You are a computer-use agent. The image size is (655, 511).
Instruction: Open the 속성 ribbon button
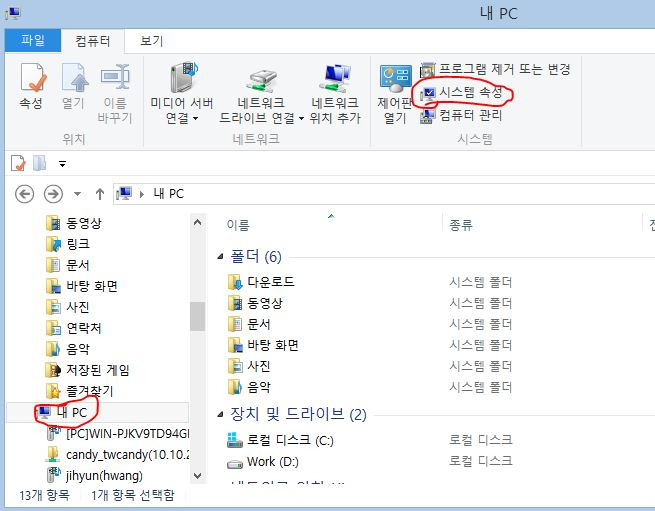tap(32, 86)
